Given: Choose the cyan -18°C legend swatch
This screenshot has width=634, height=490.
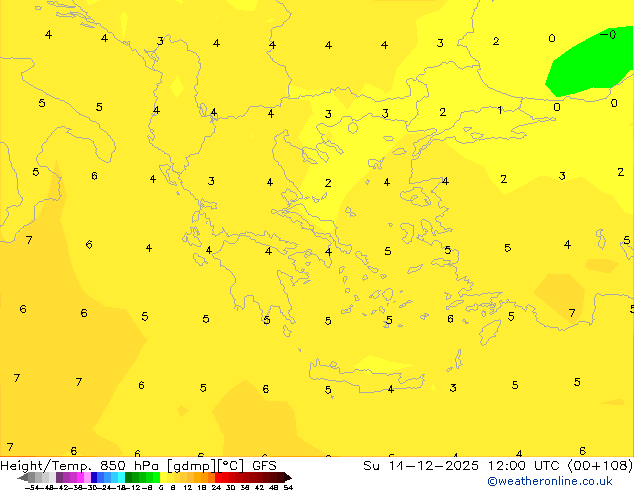Looking at the screenshot, I should point(121,477).
